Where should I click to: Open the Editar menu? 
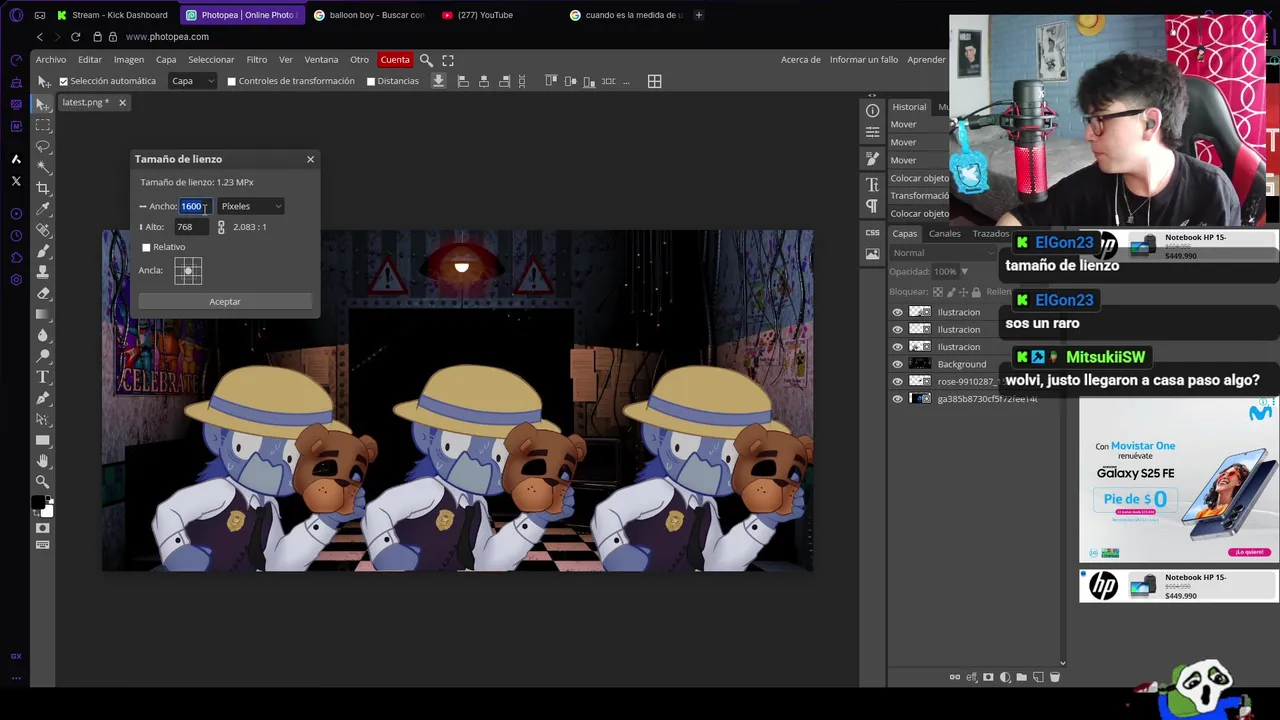click(90, 60)
